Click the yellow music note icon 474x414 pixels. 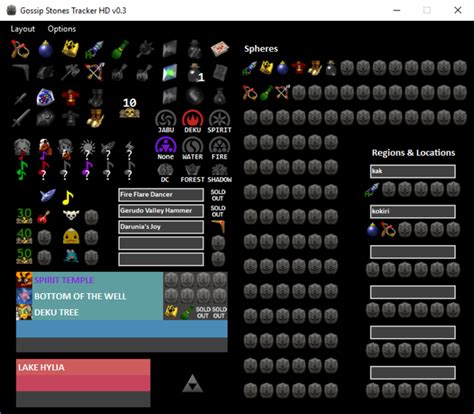pyautogui.click(x=68, y=197)
